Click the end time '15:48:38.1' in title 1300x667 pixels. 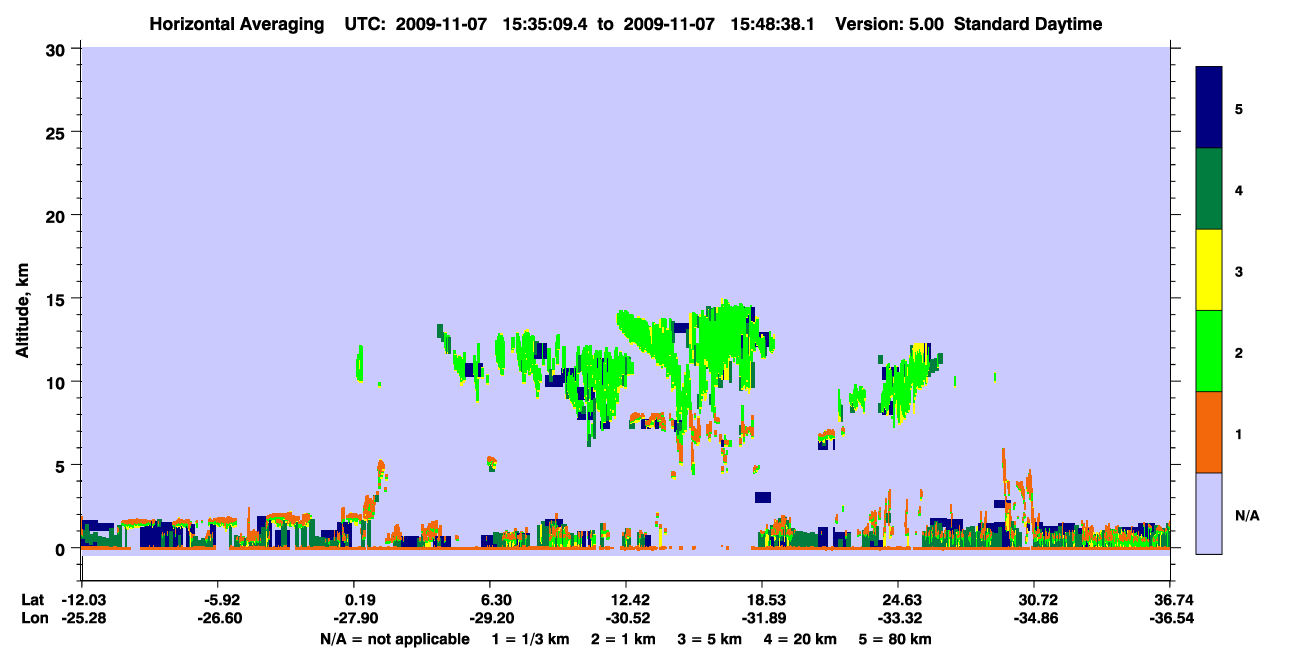pyautogui.click(x=774, y=24)
